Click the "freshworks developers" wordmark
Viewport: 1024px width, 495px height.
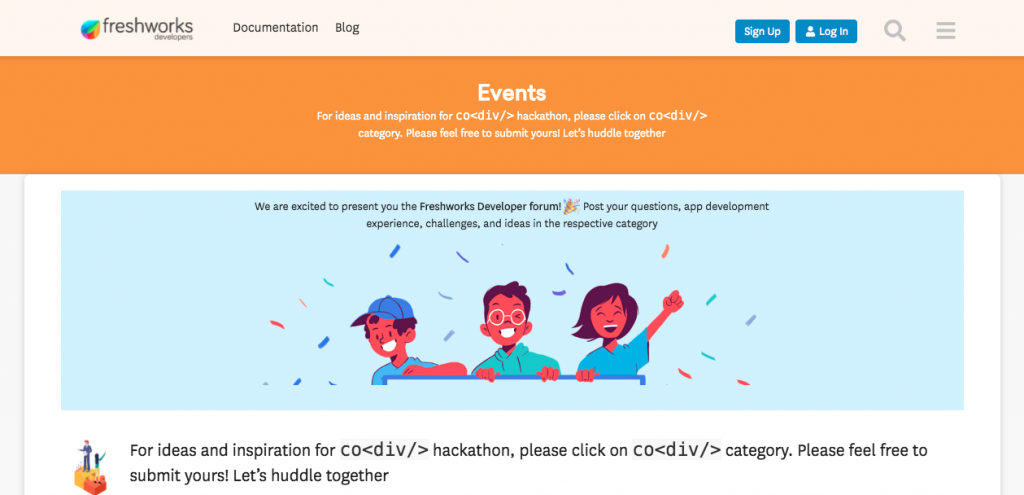(x=148, y=29)
